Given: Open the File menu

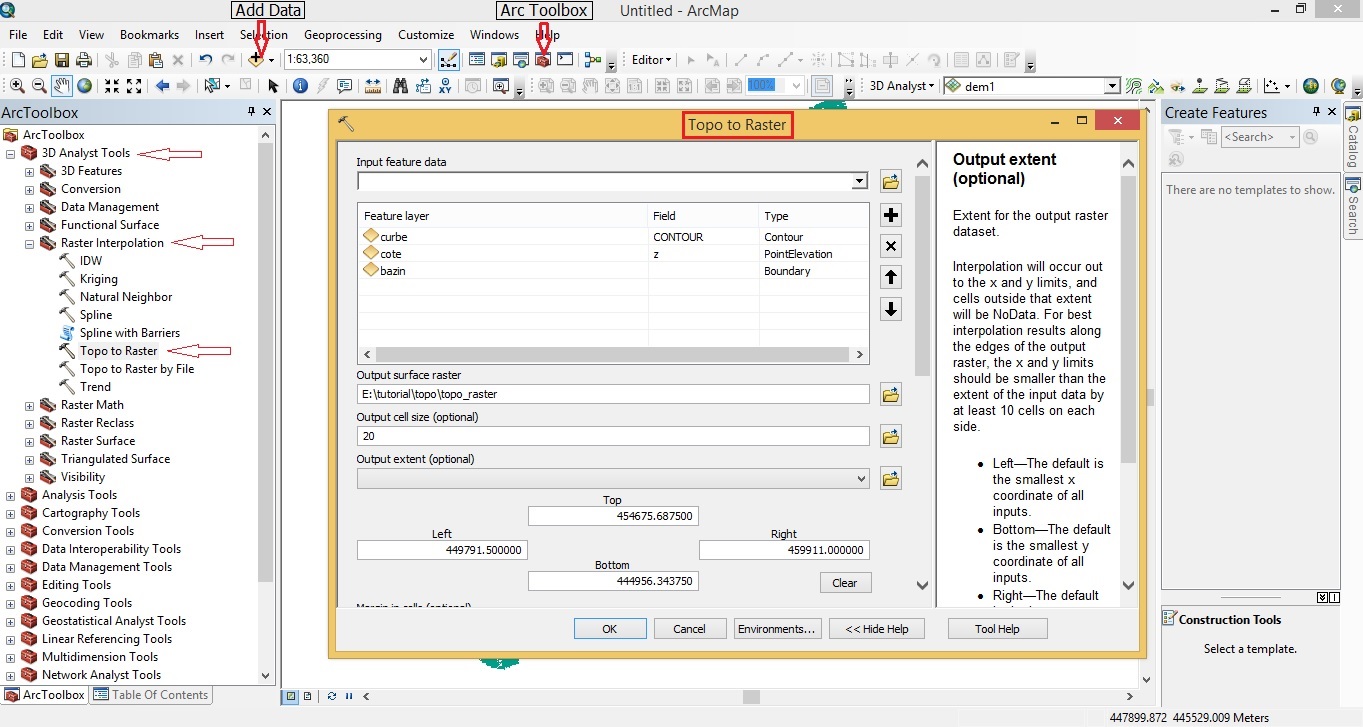Looking at the screenshot, I should coord(18,35).
